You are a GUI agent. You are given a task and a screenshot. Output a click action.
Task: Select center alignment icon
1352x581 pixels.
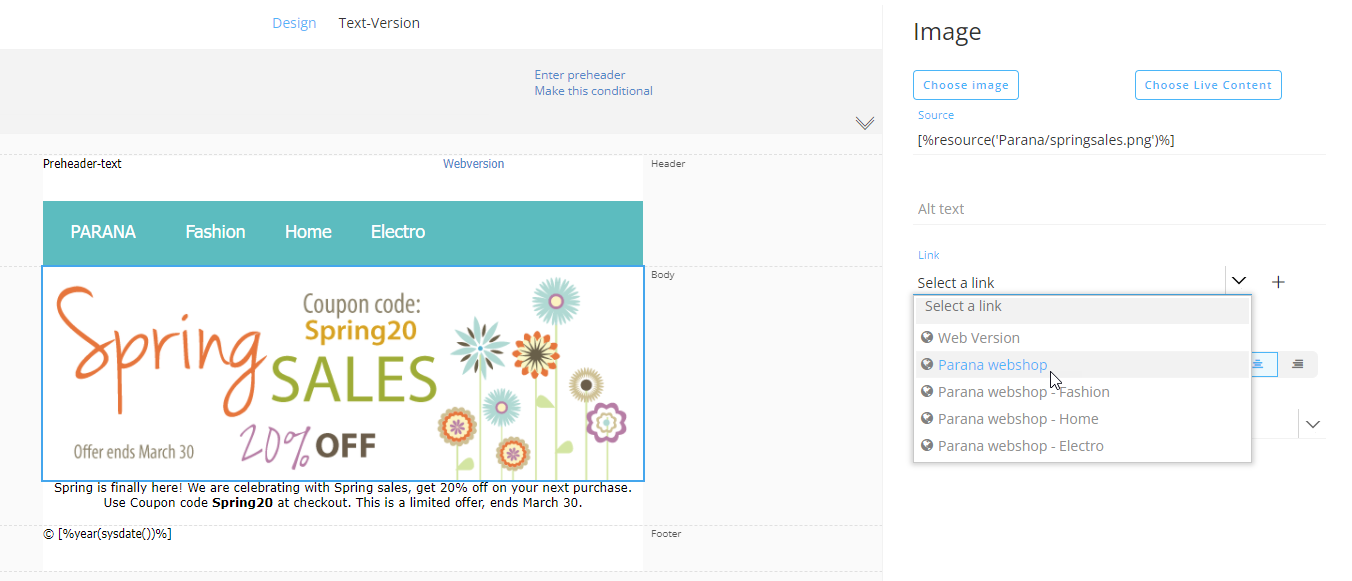coord(1258,364)
